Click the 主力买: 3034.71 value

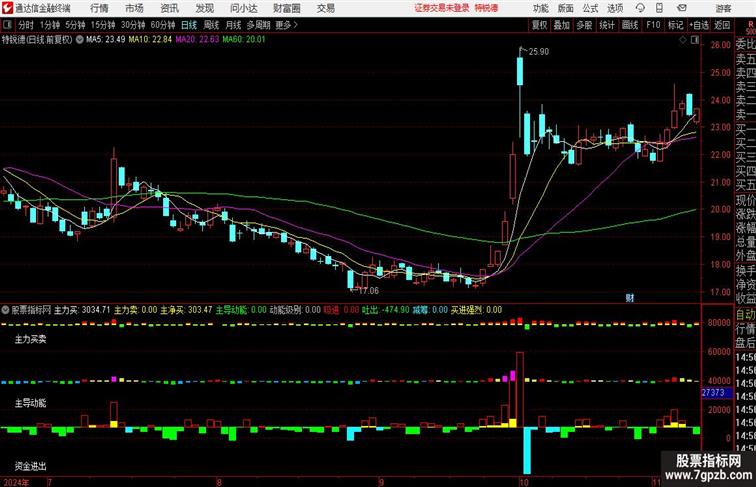82,310
